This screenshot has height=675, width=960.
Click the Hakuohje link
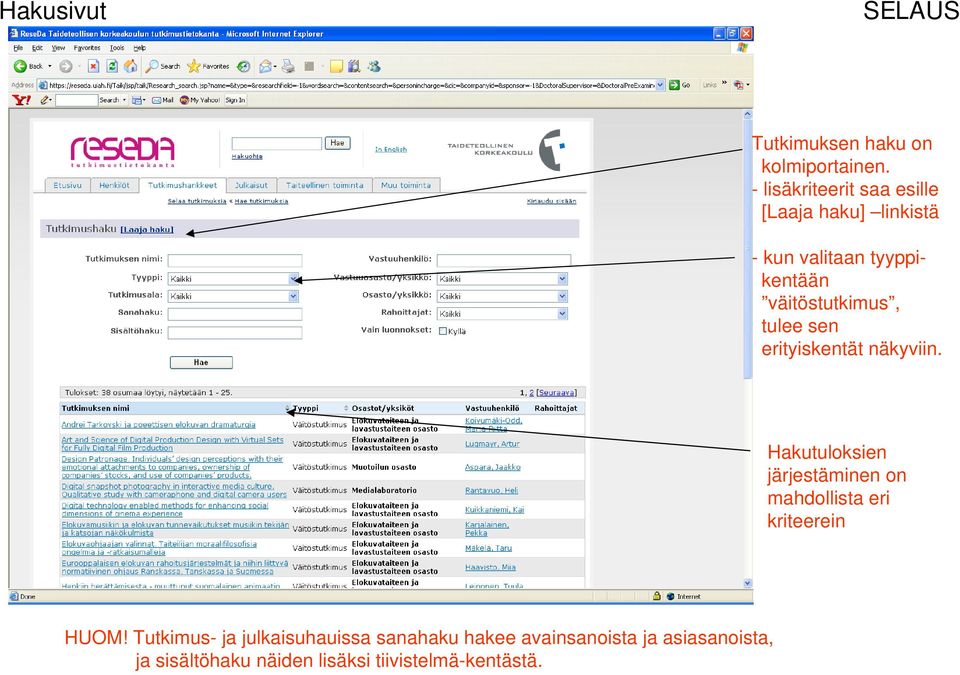pyautogui.click(x=247, y=156)
